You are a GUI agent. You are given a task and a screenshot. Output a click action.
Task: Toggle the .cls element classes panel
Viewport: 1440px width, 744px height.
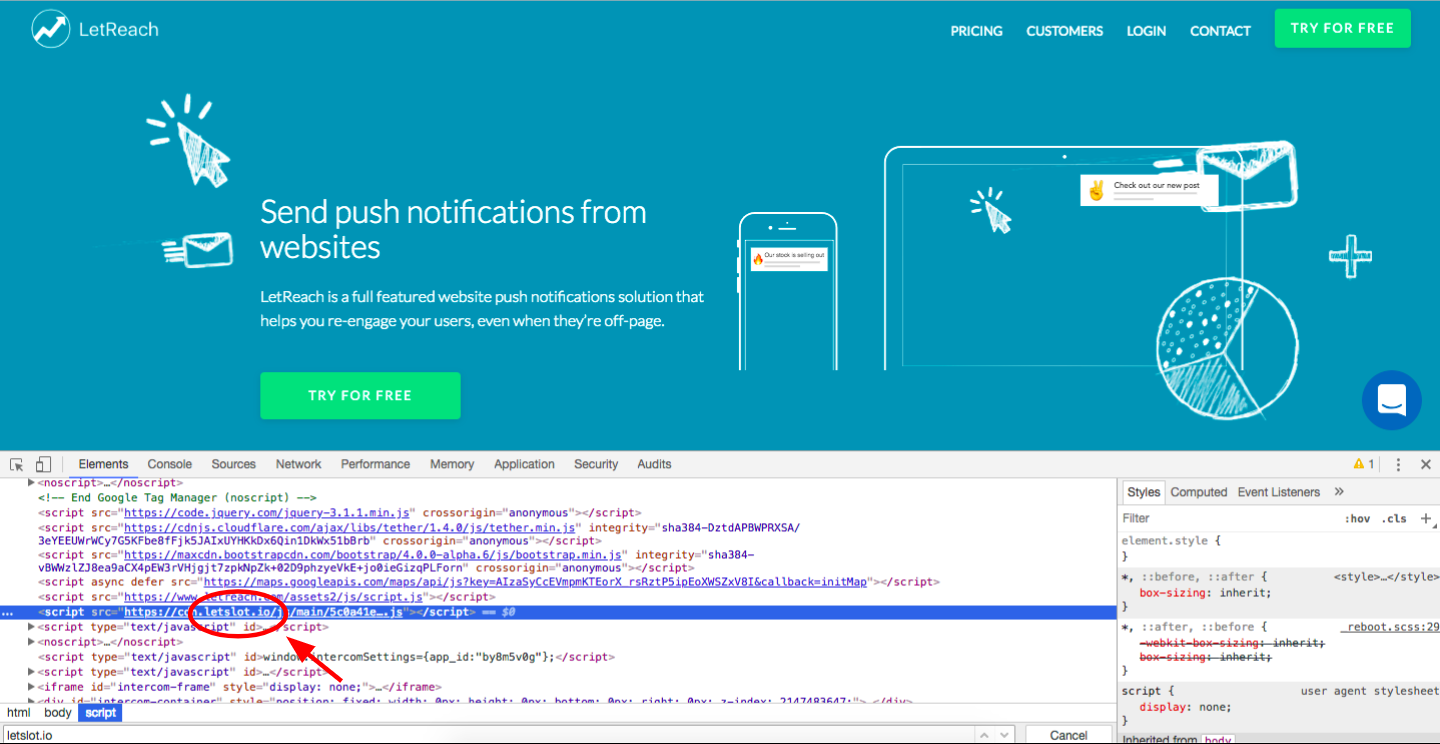click(1394, 518)
